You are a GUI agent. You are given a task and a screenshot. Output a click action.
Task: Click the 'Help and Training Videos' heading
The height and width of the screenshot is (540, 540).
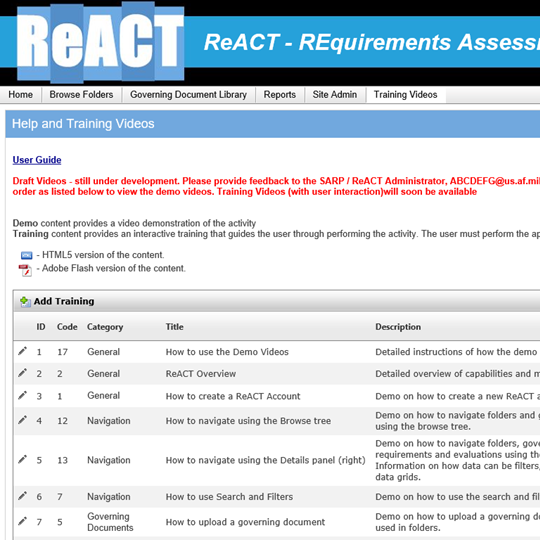coord(83,124)
